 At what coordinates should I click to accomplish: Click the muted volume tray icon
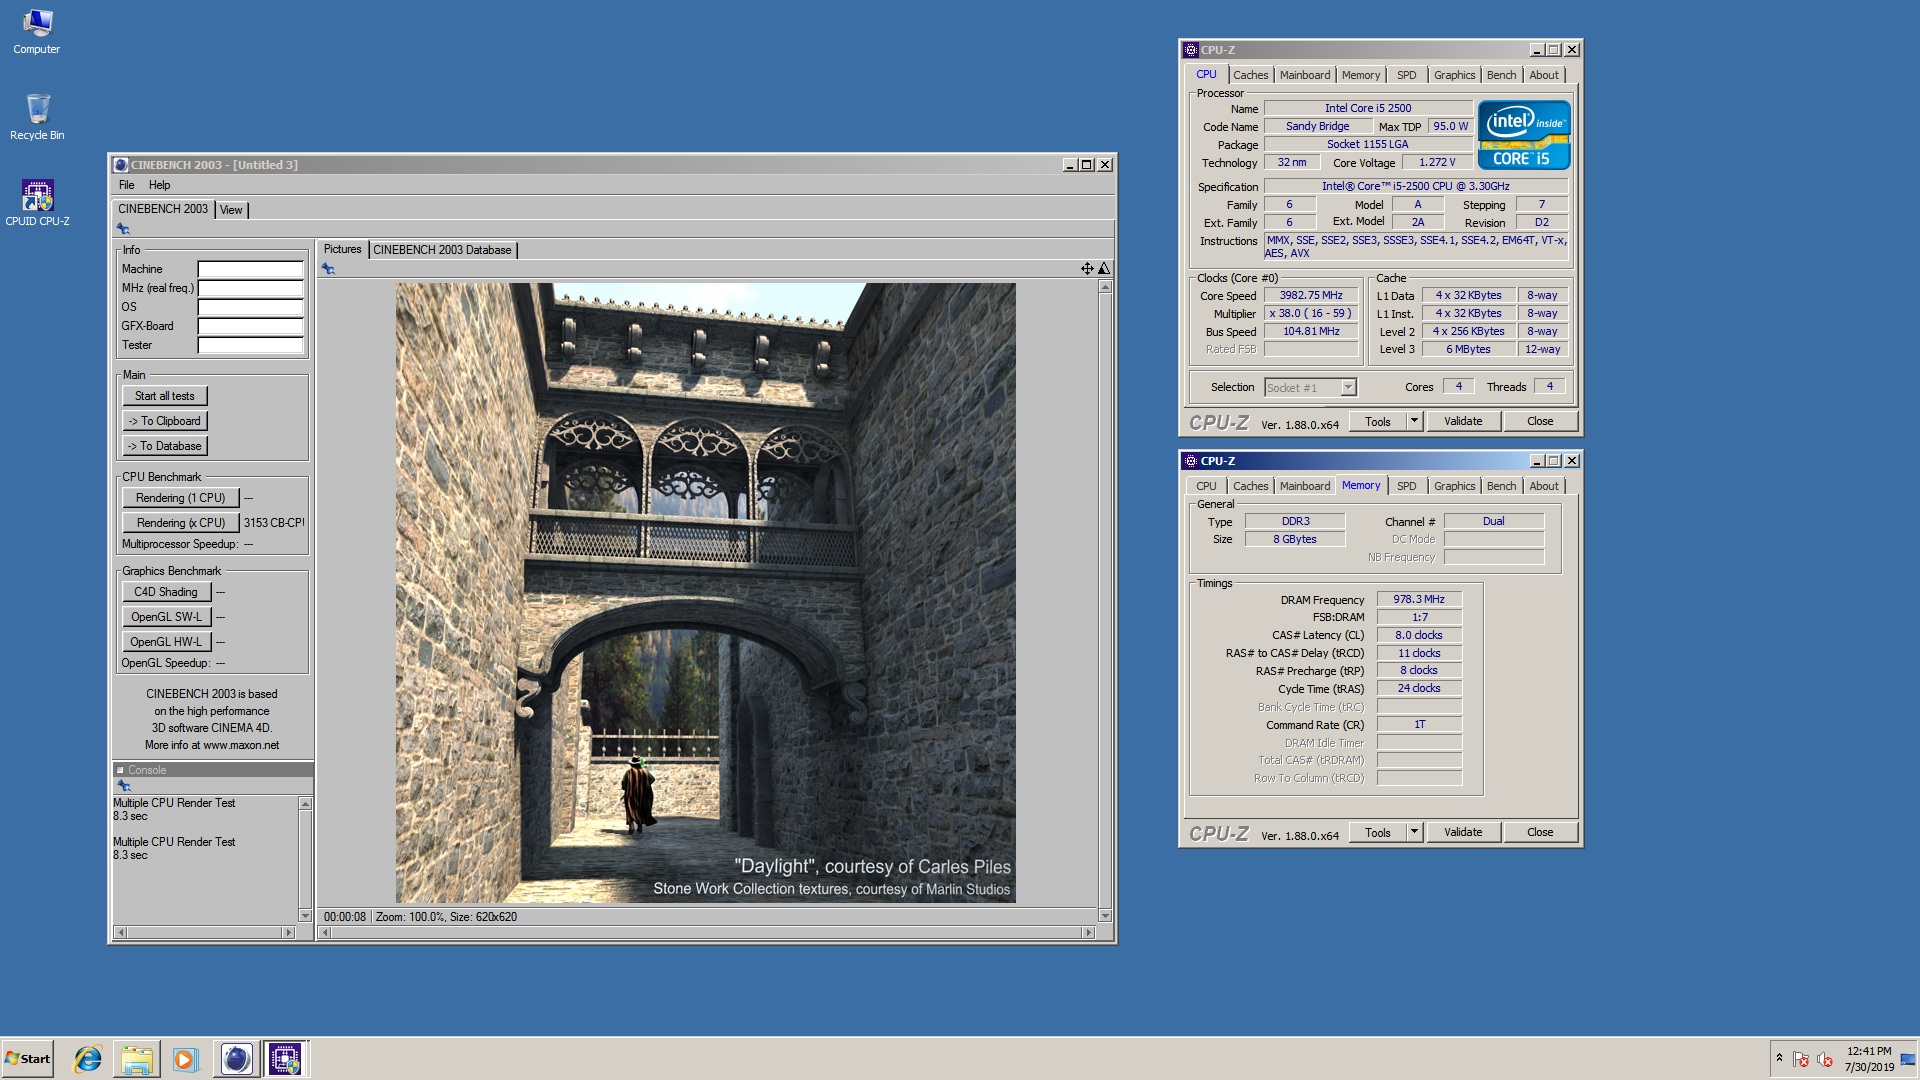(x=1824, y=1059)
